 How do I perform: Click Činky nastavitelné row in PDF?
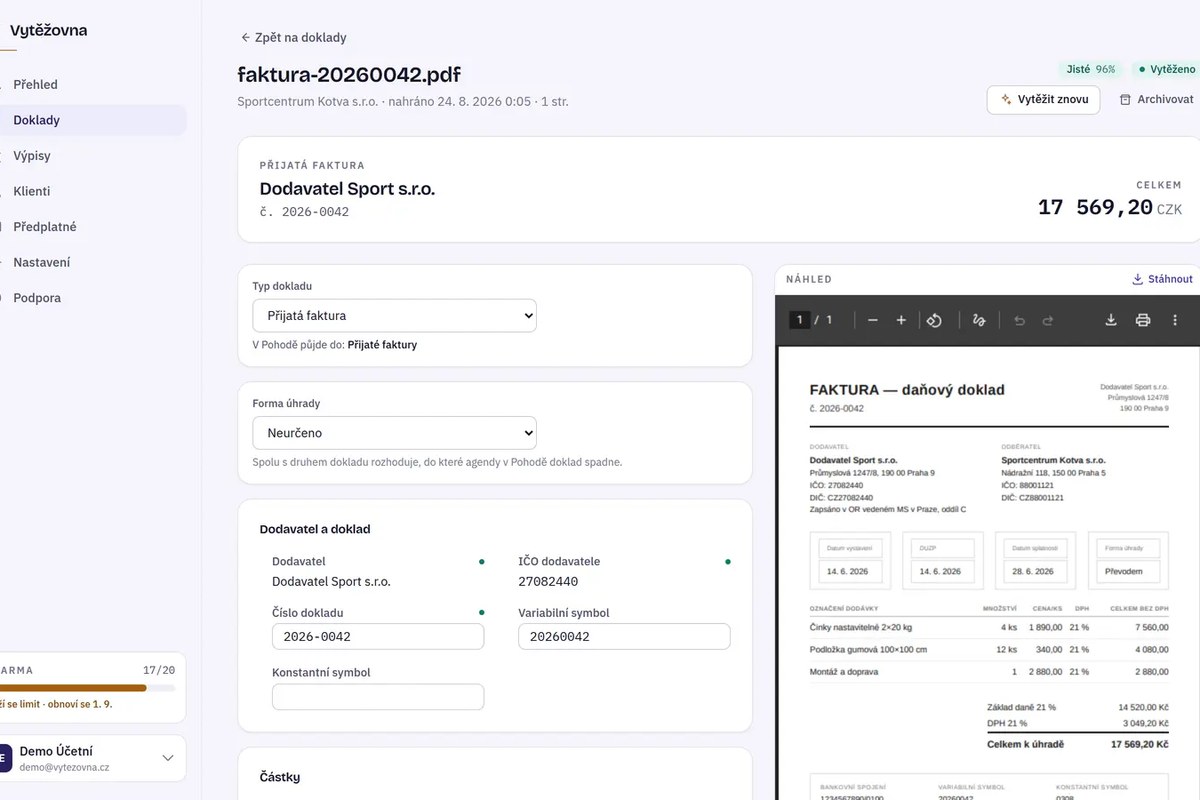tap(988, 627)
